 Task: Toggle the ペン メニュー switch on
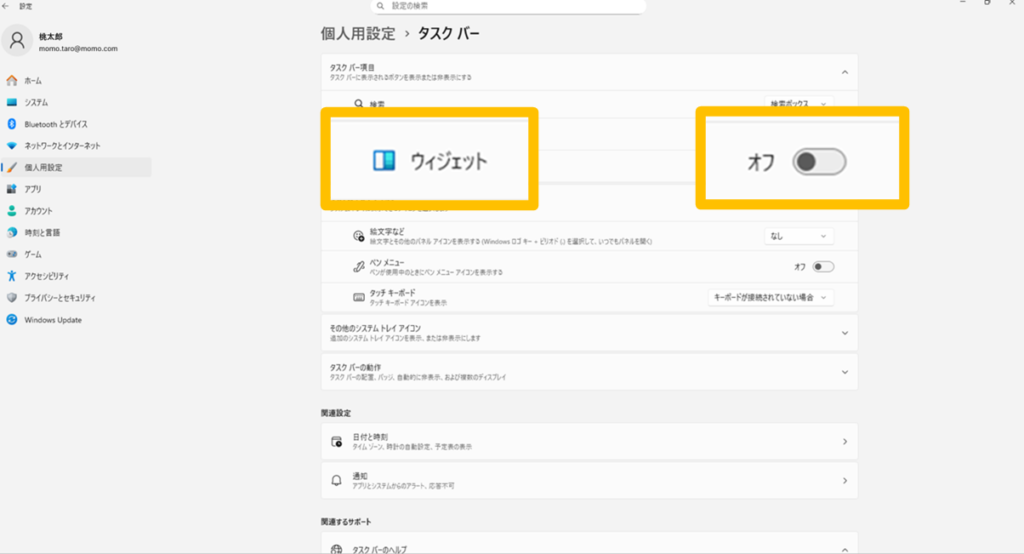[823, 267]
